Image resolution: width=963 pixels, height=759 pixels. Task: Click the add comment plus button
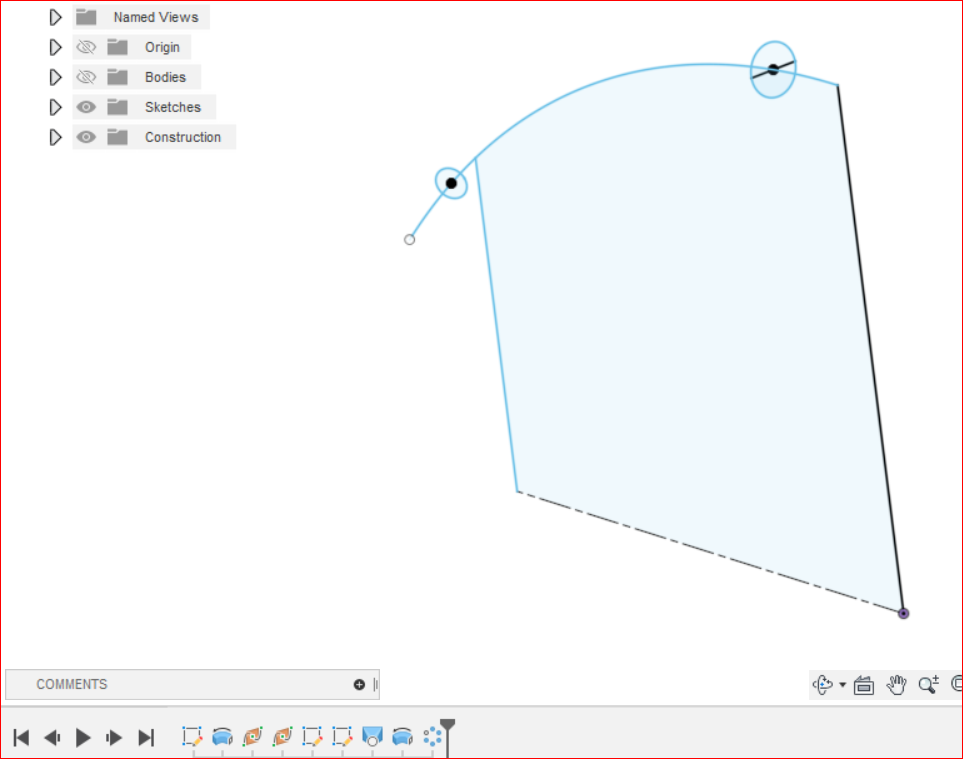(358, 684)
